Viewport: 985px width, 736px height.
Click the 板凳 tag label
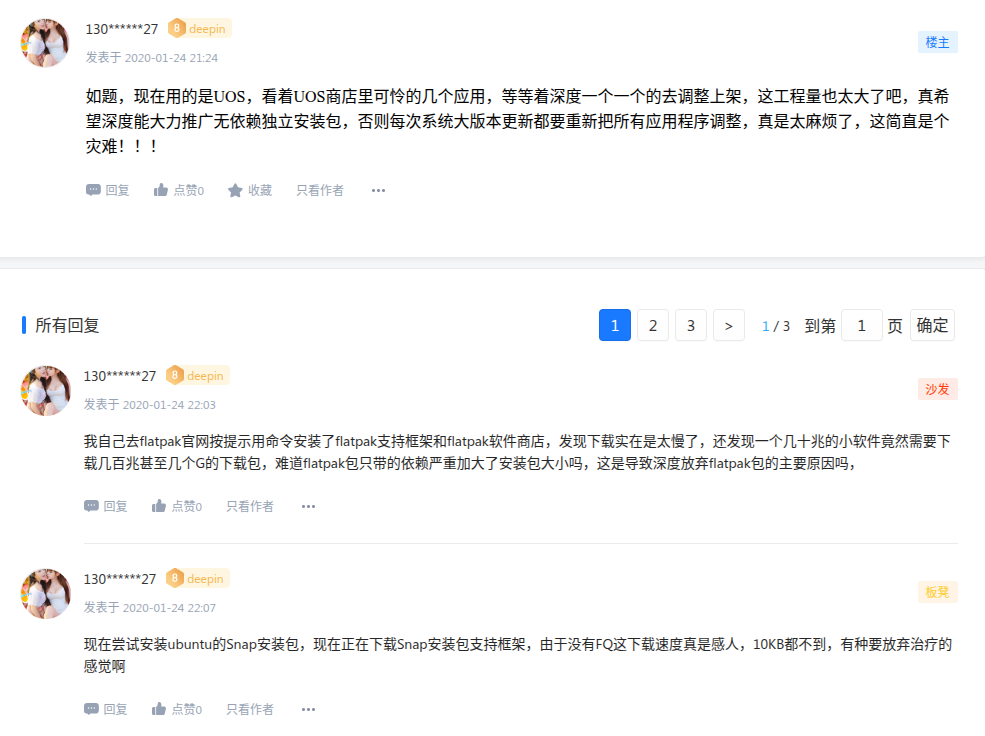[x=937, y=592]
